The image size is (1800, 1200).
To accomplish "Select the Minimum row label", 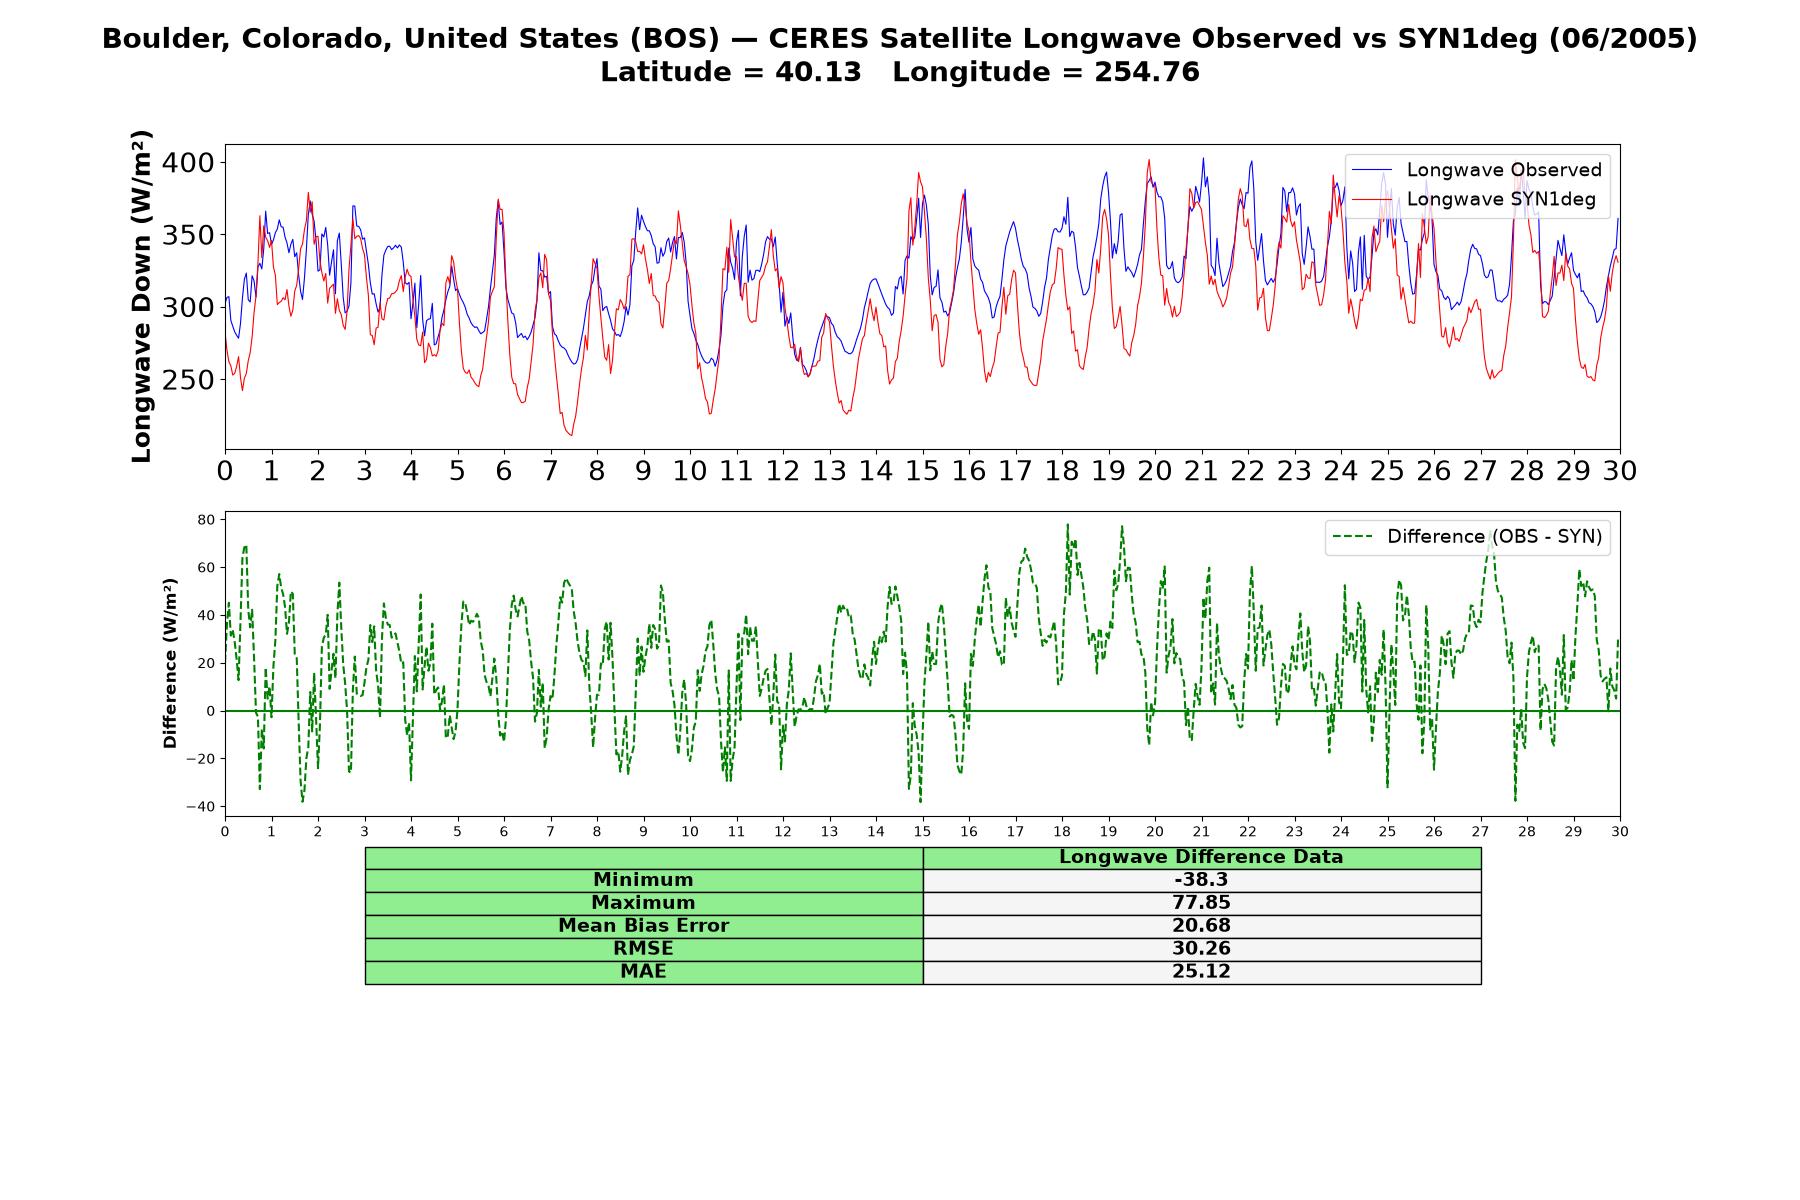I will click(x=643, y=880).
